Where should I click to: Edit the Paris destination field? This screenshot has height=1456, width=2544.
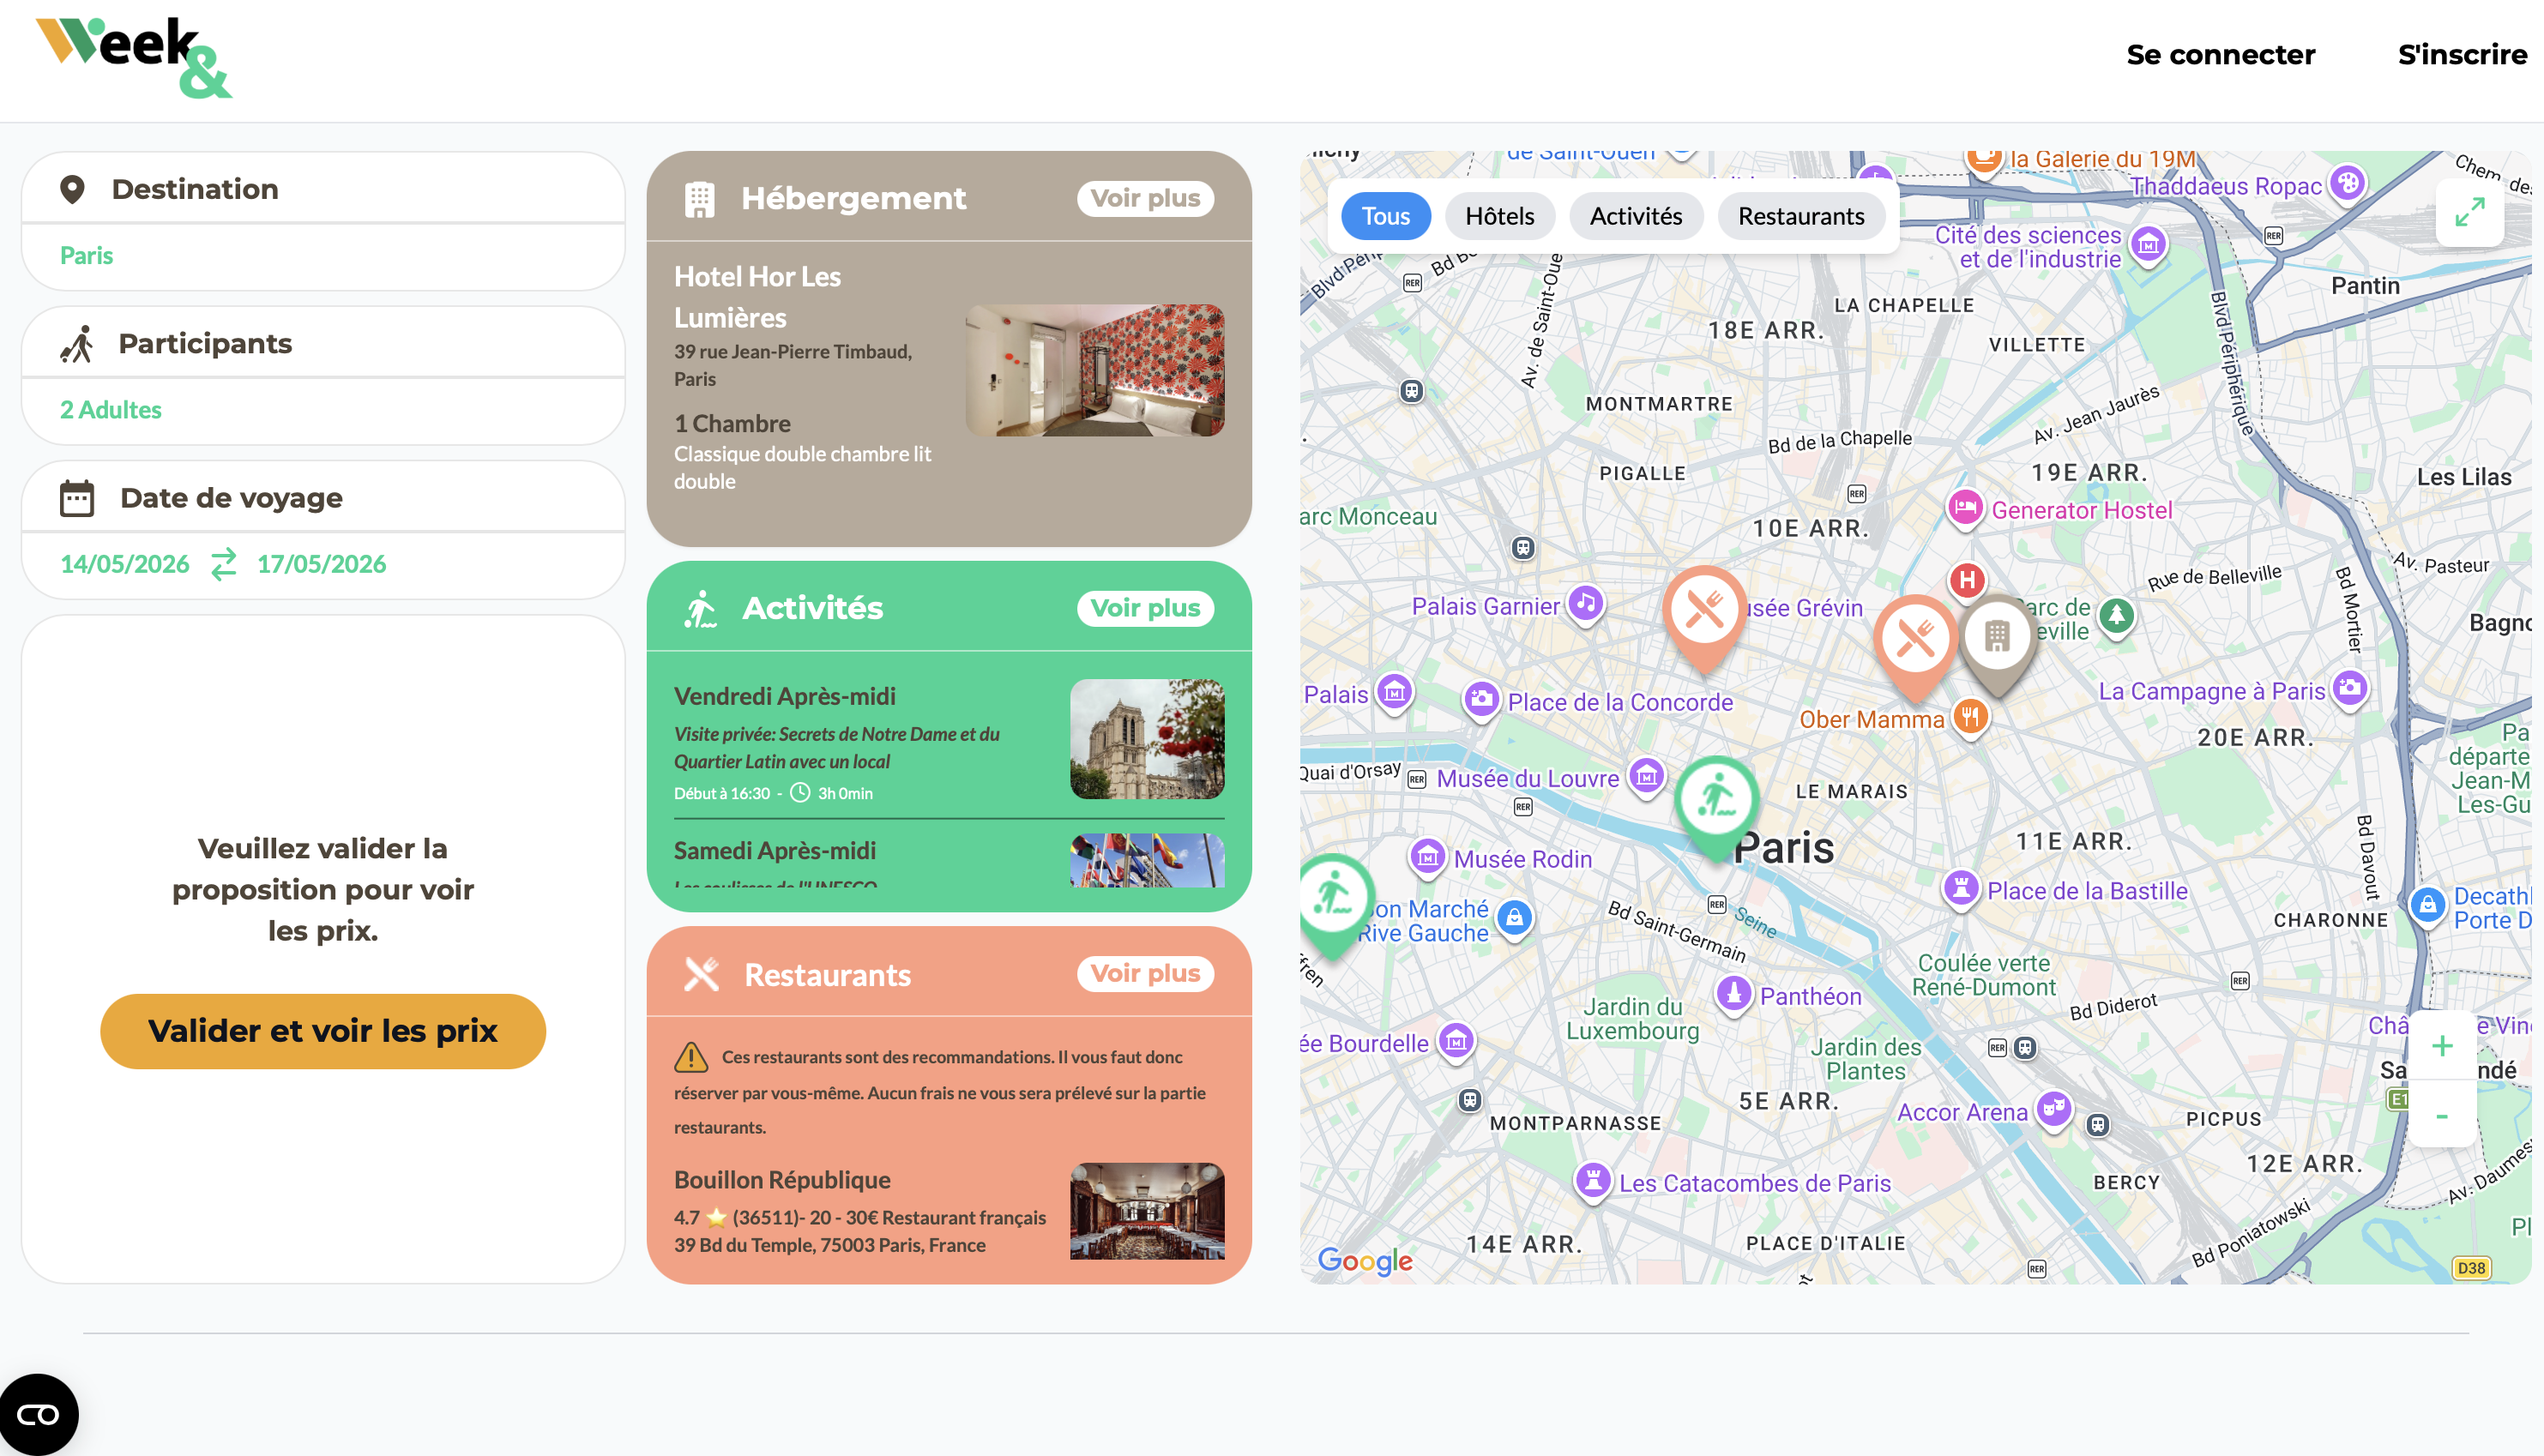[323, 256]
